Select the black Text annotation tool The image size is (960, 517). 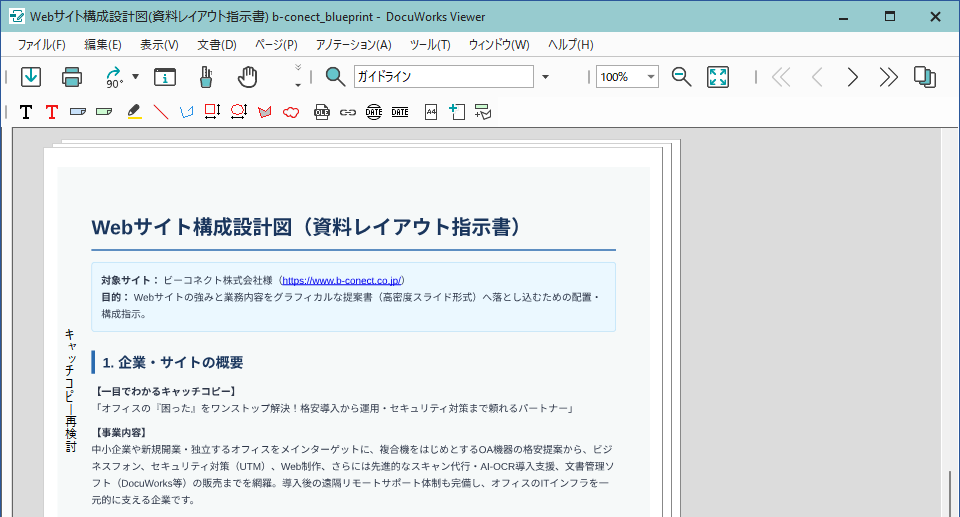pyautogui.click(x=26, y=112)
